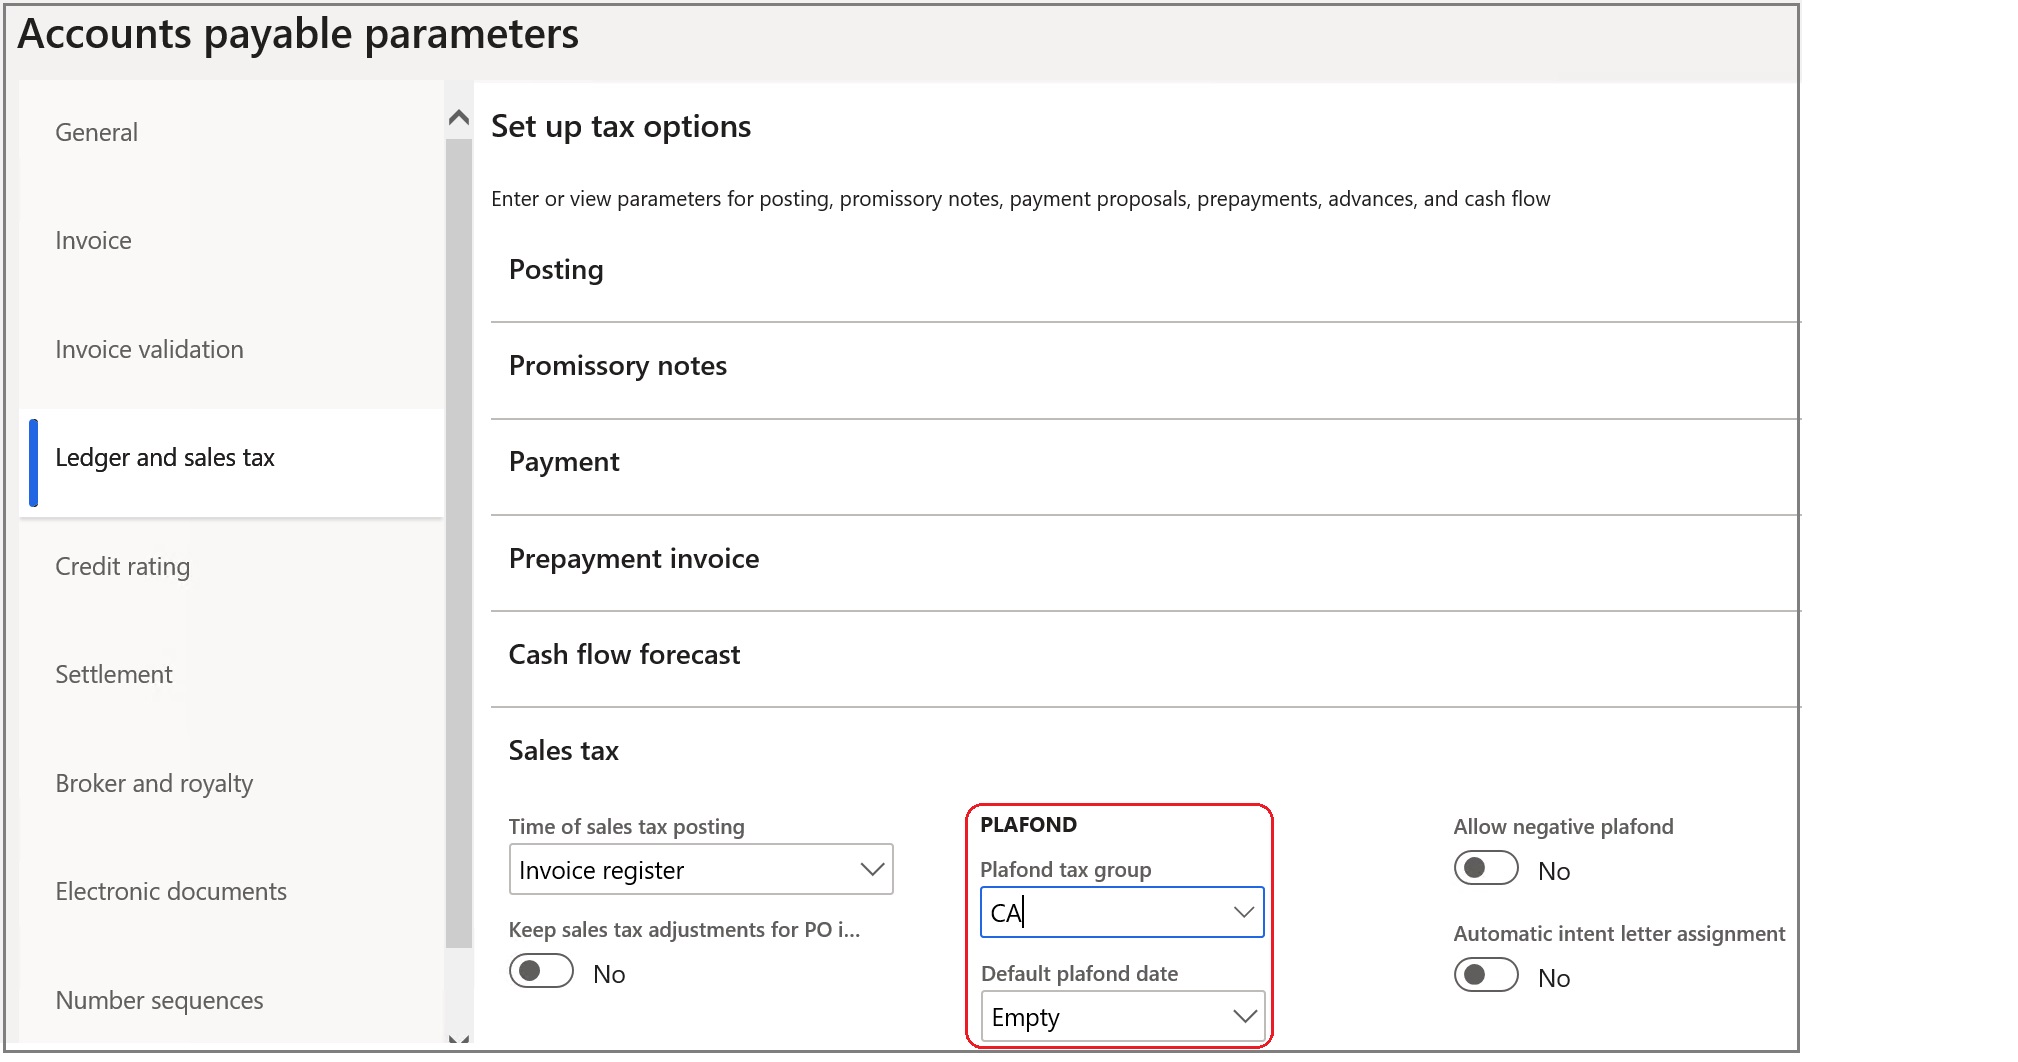
Task: Click the sidebar scroll down arrow
Action: click(459, 1040)
